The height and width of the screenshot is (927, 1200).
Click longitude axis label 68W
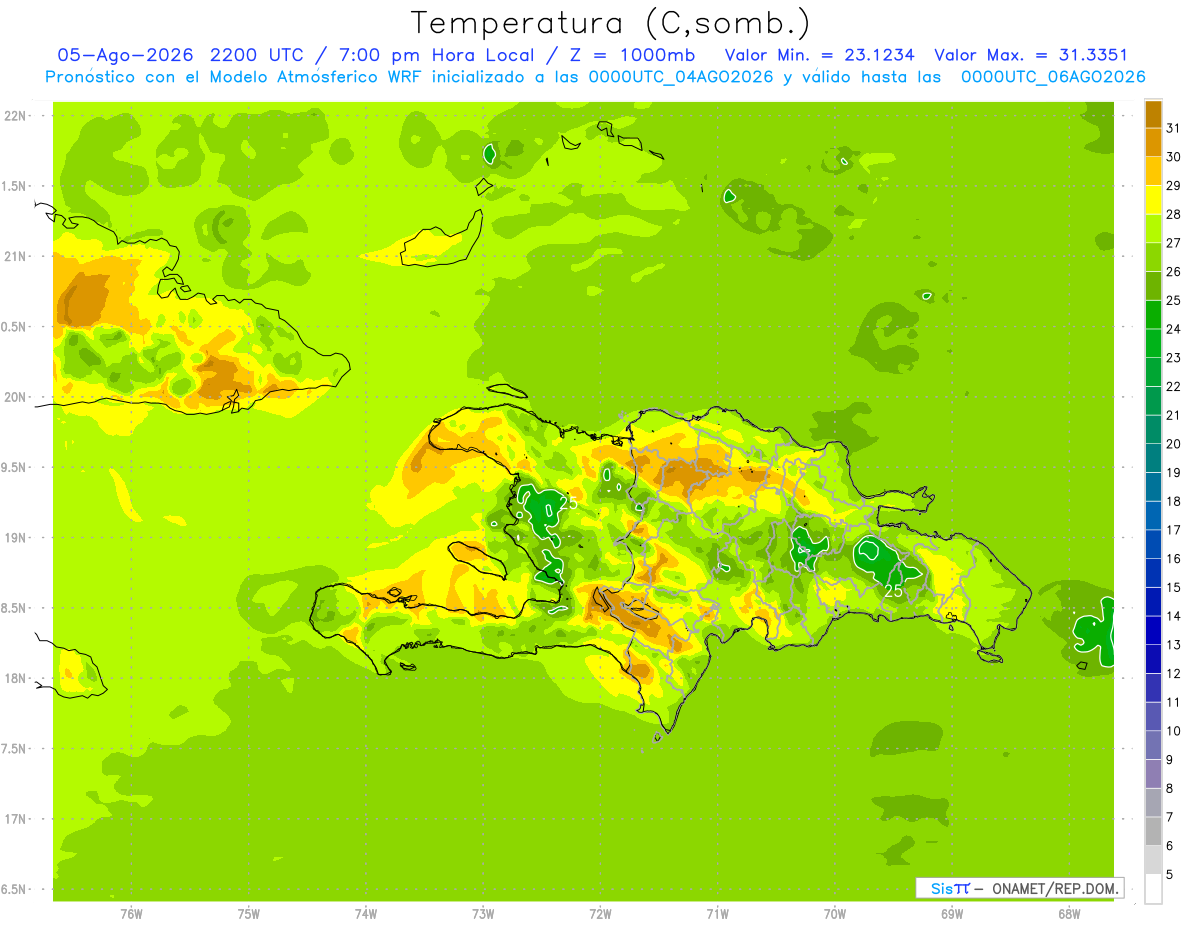tap(1069, 914)
